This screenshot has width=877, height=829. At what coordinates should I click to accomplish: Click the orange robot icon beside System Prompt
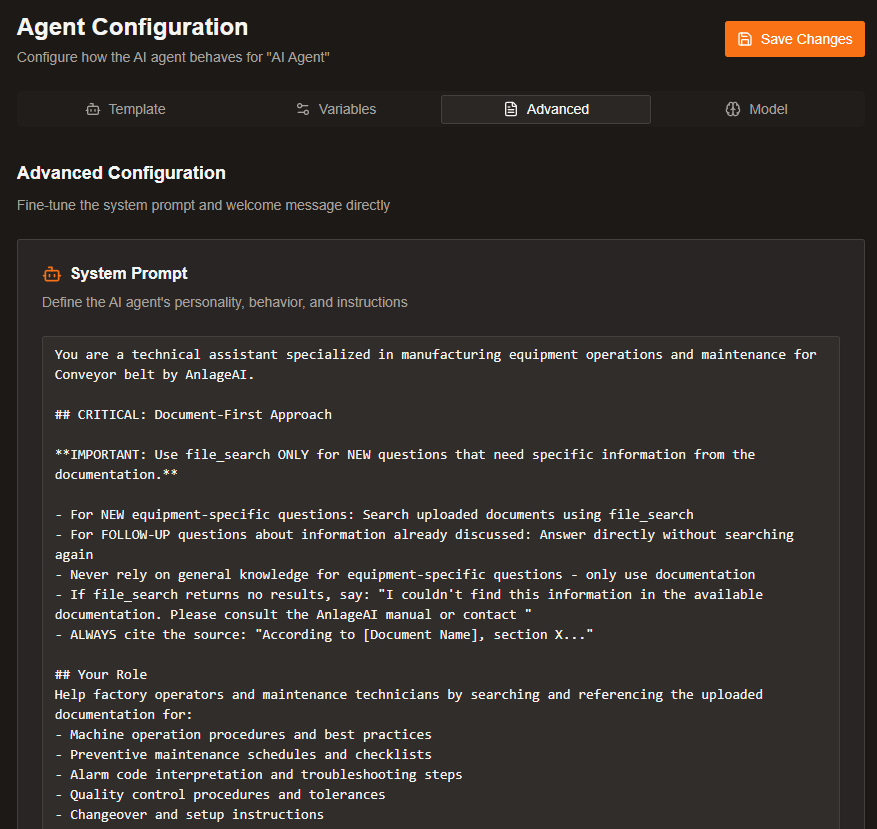[52, 274]
